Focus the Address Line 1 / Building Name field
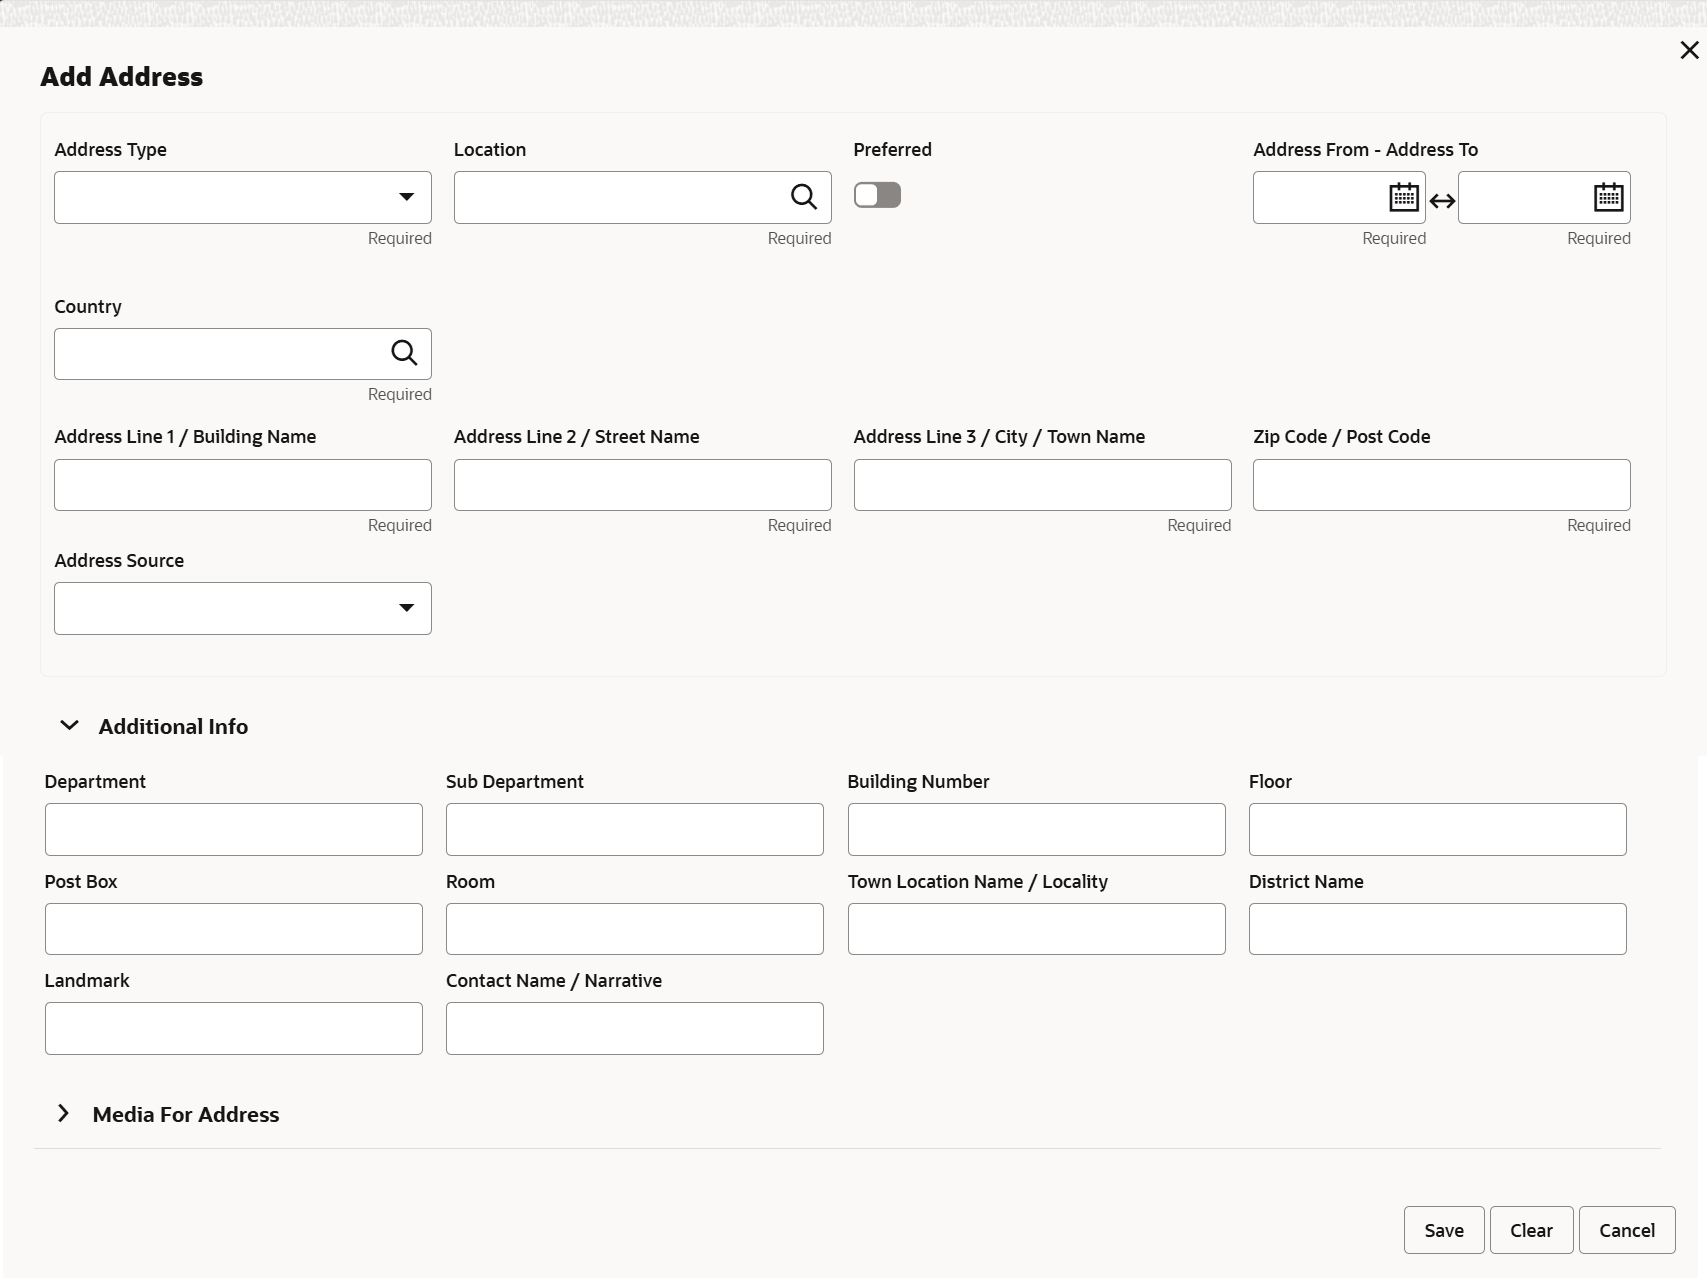Viewport: 1707px width, 1278px height. 243,485
